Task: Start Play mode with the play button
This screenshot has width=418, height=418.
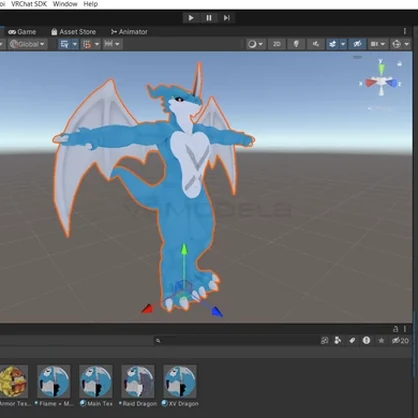Action: 191,18
